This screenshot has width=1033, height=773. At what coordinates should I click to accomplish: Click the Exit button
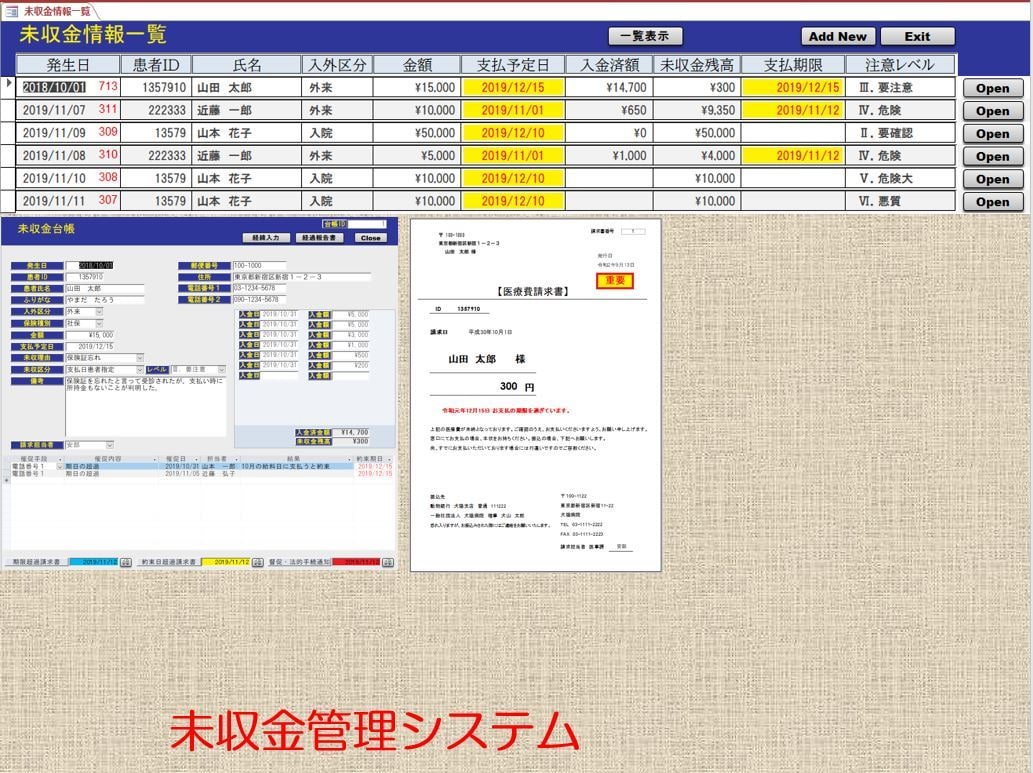(x=917, y=36)
